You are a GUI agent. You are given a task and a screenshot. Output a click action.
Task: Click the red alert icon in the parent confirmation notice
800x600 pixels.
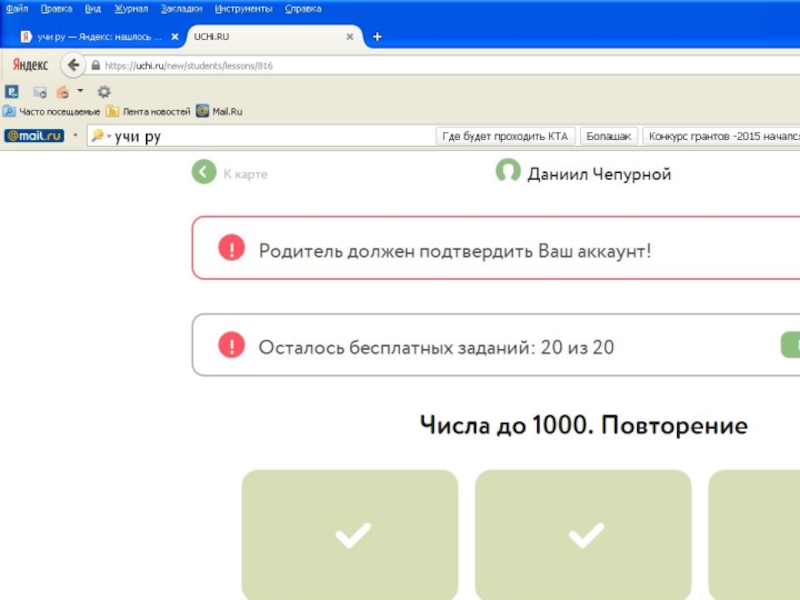tap(232, 247)
